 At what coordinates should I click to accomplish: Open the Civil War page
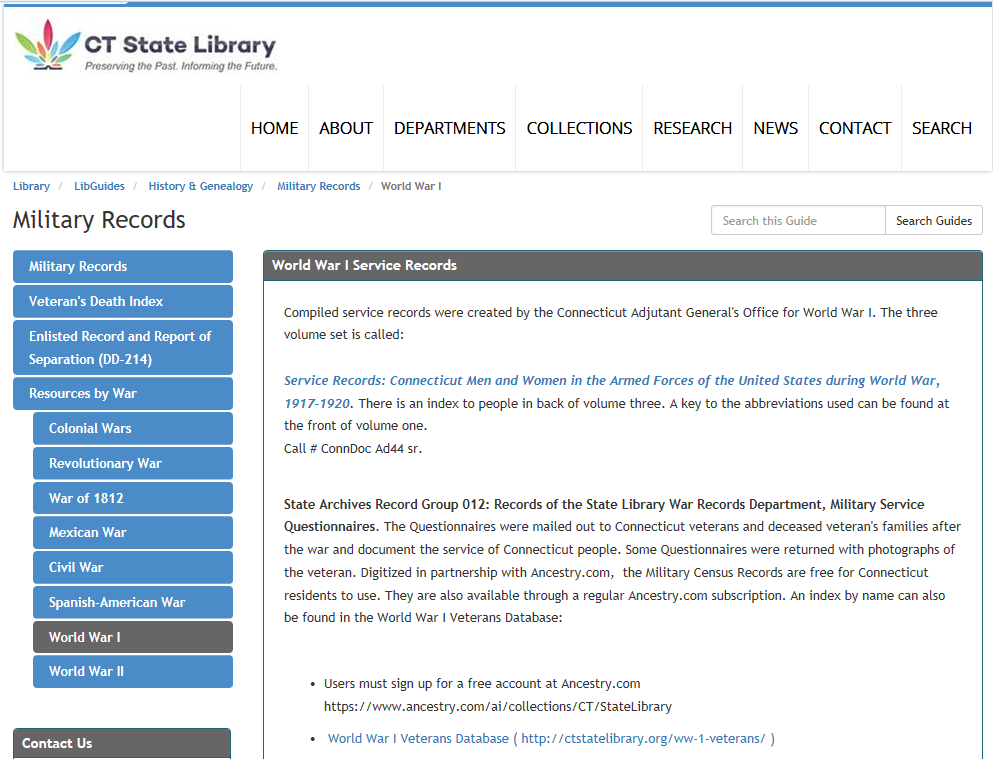click(x=133, y=567)
